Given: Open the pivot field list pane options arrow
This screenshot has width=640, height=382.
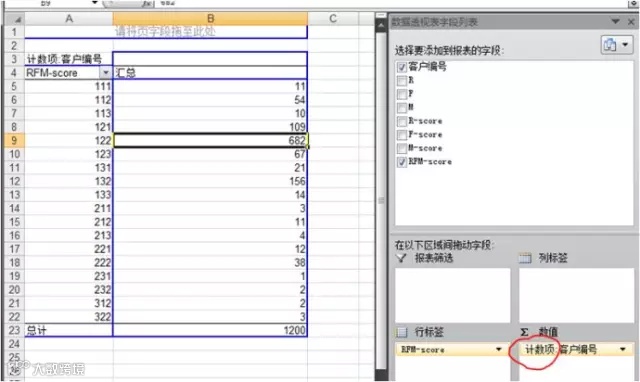Looking at the screenshot, I should 615,21.
